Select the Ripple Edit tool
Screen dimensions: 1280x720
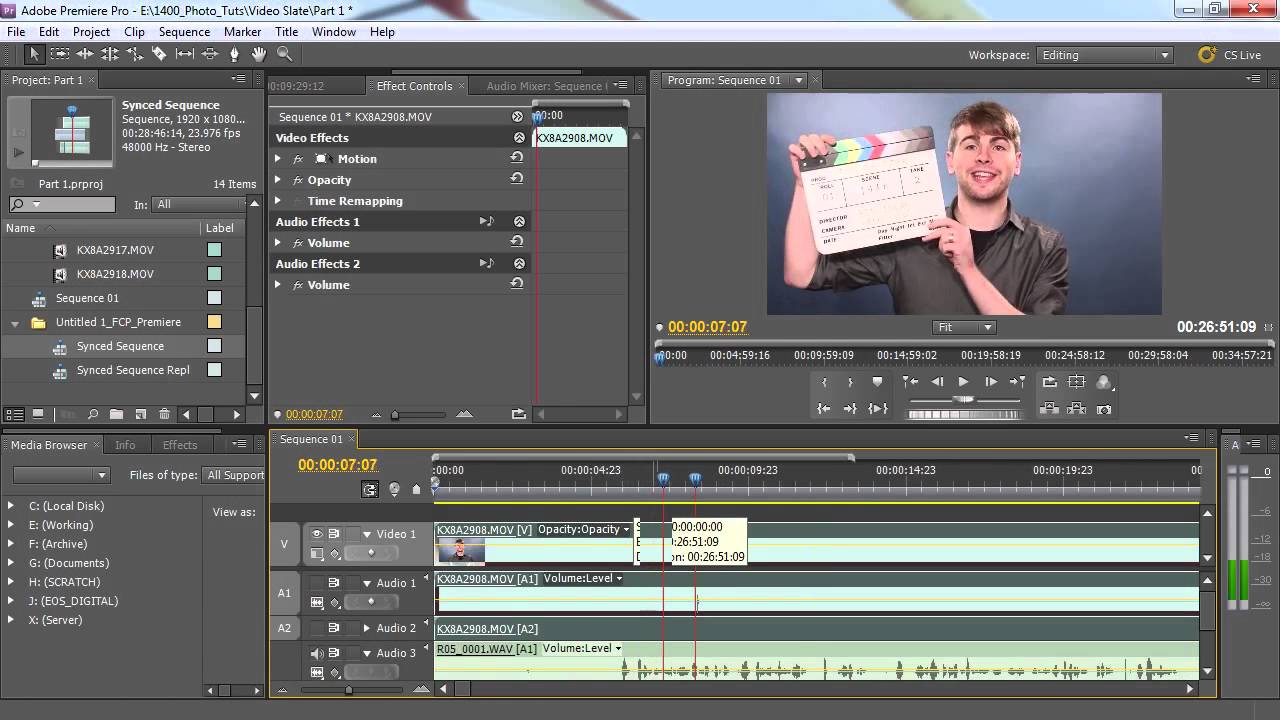(x=85, y=54)
